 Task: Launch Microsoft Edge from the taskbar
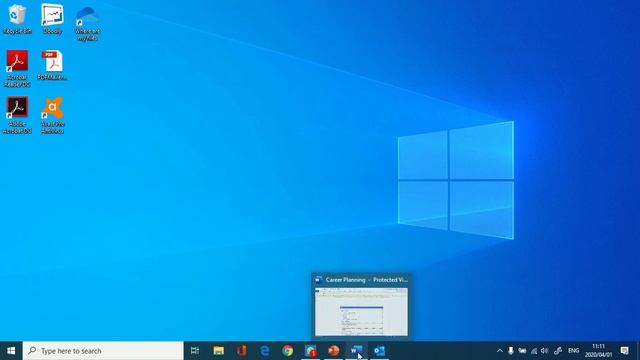click(x=265, y=351)
